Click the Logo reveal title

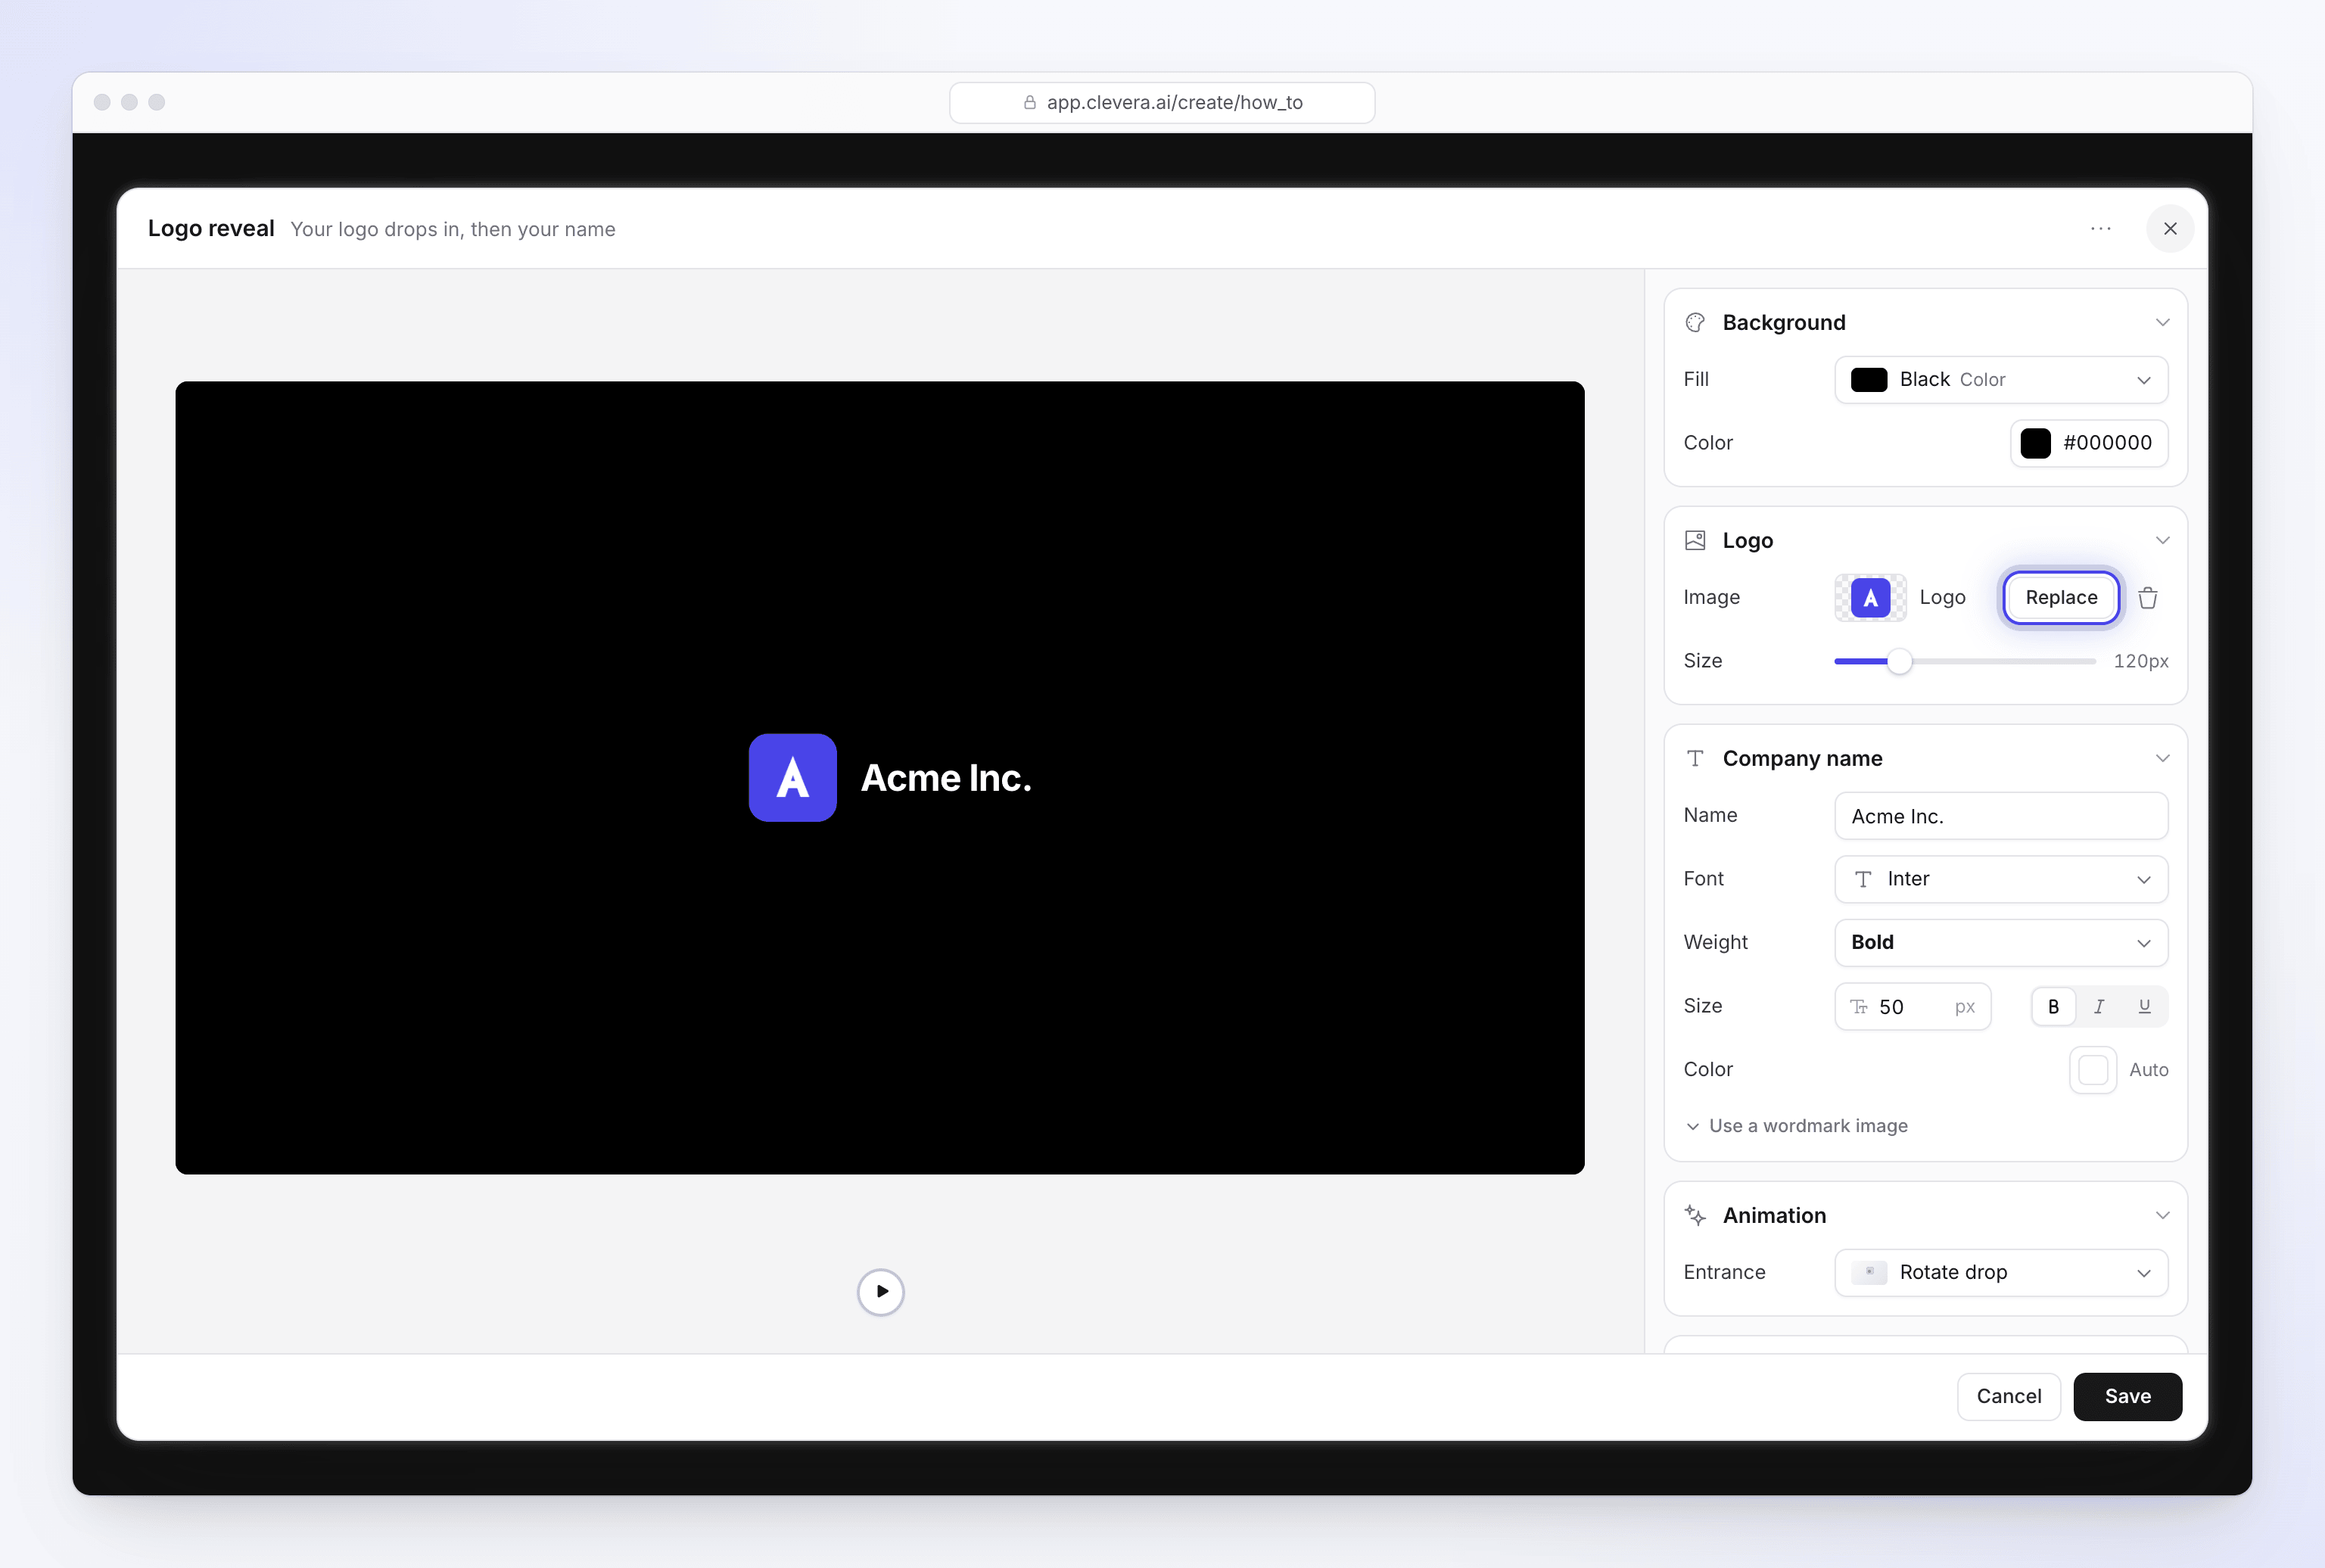[211, 229]
